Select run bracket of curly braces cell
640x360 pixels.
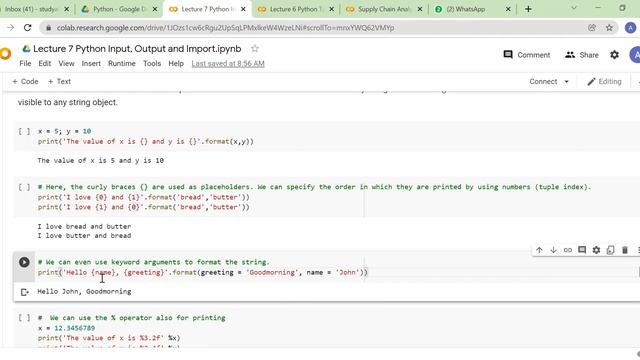(x=24, y=187)
